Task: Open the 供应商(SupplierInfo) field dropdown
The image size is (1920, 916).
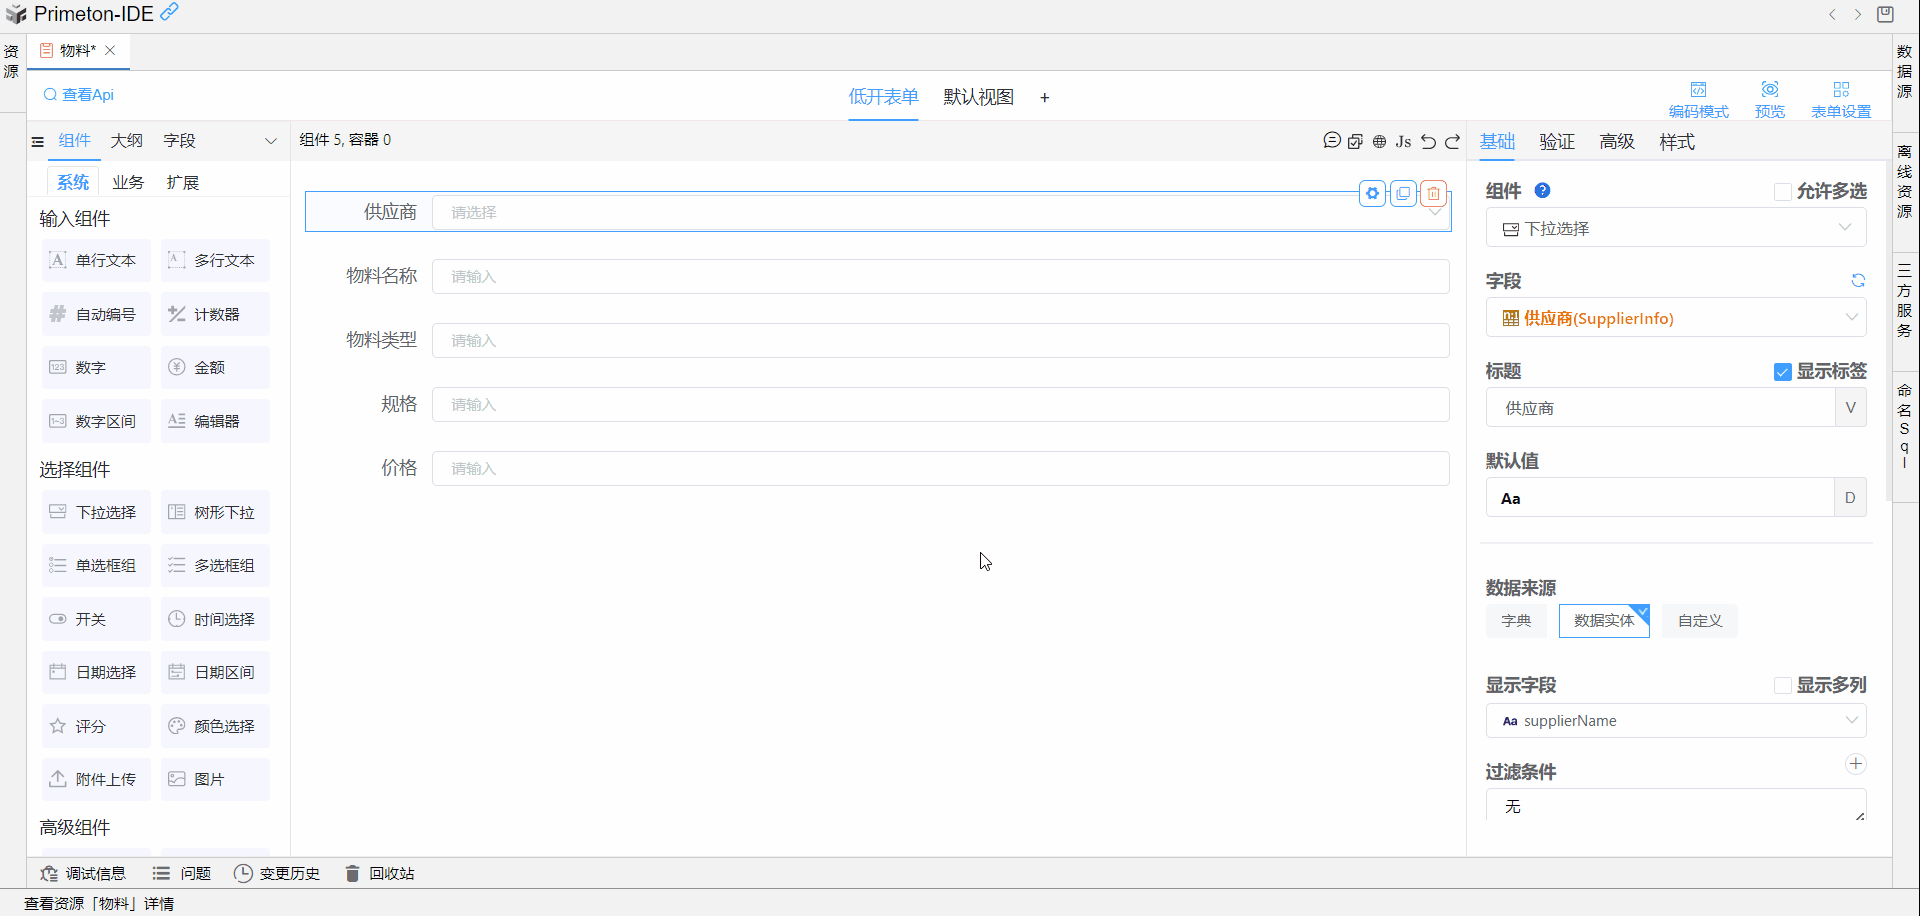Action: click(1675, 318)
